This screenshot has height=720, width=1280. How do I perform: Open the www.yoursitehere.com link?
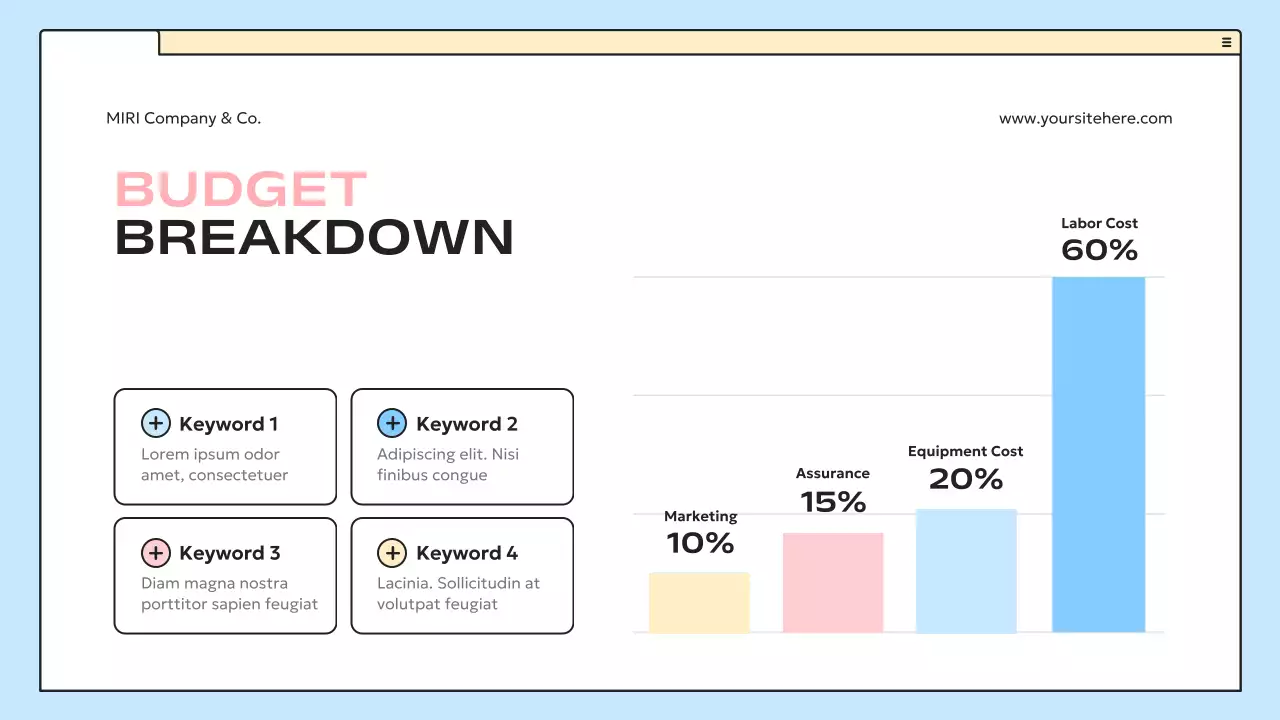[x=1085, y=118]
